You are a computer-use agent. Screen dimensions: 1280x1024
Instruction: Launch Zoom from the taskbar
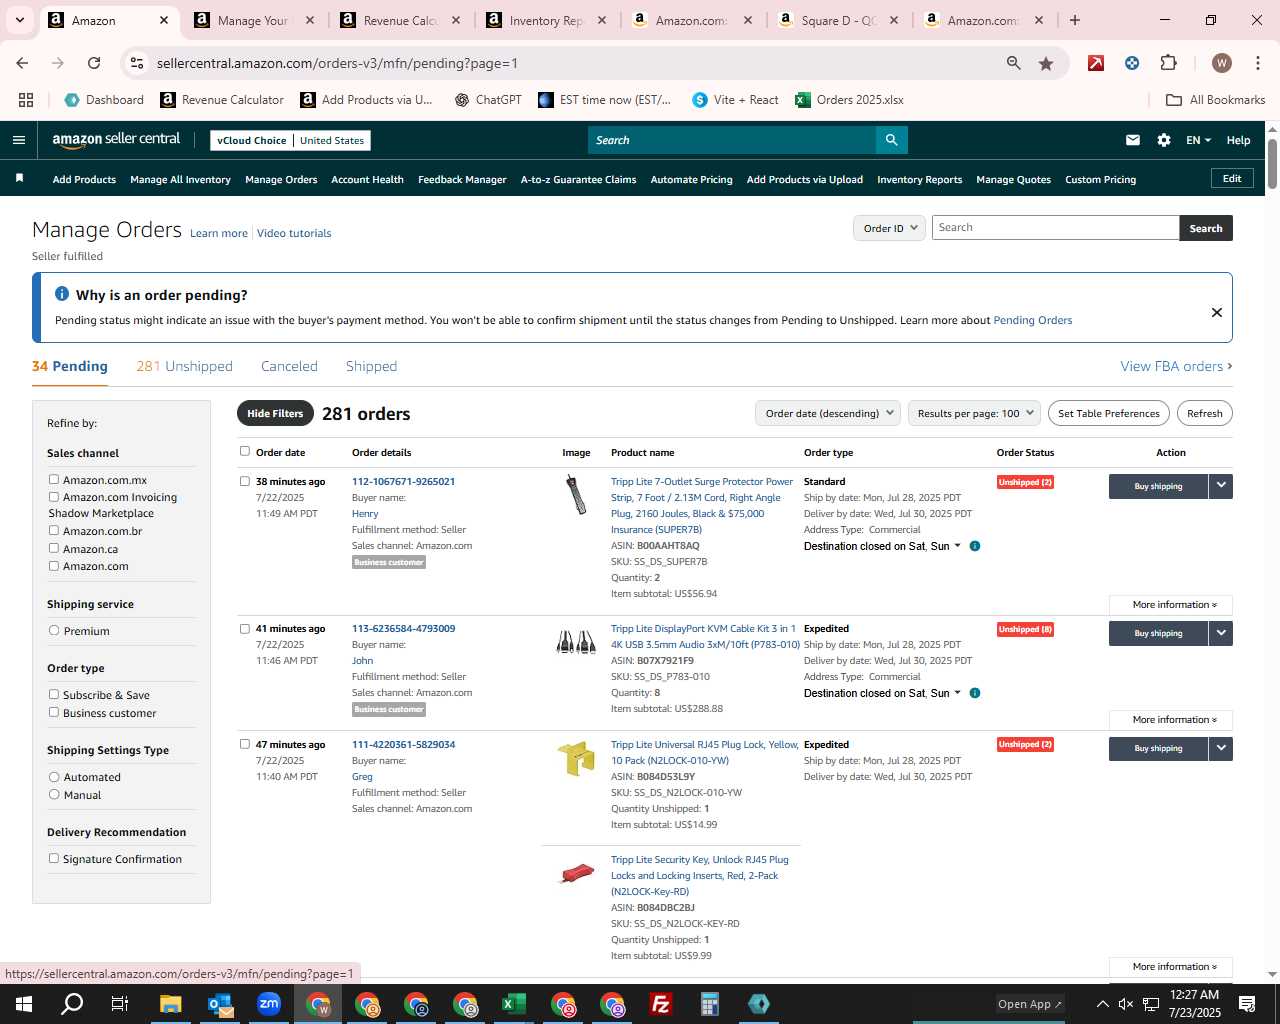point(269,1004)
